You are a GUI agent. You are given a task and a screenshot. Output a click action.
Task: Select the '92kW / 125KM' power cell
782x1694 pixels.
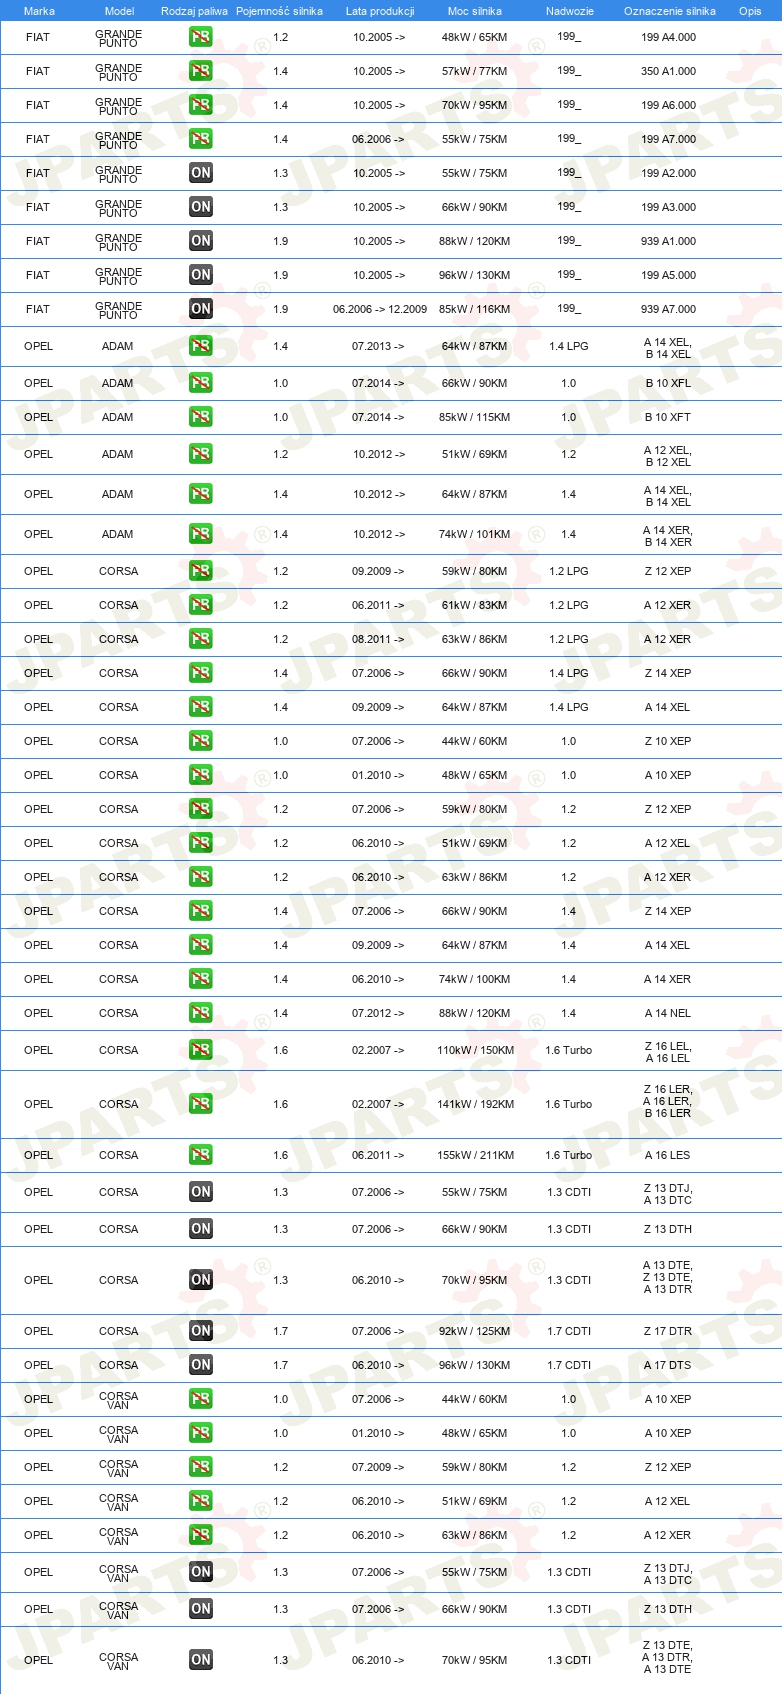click(475, 1331)
